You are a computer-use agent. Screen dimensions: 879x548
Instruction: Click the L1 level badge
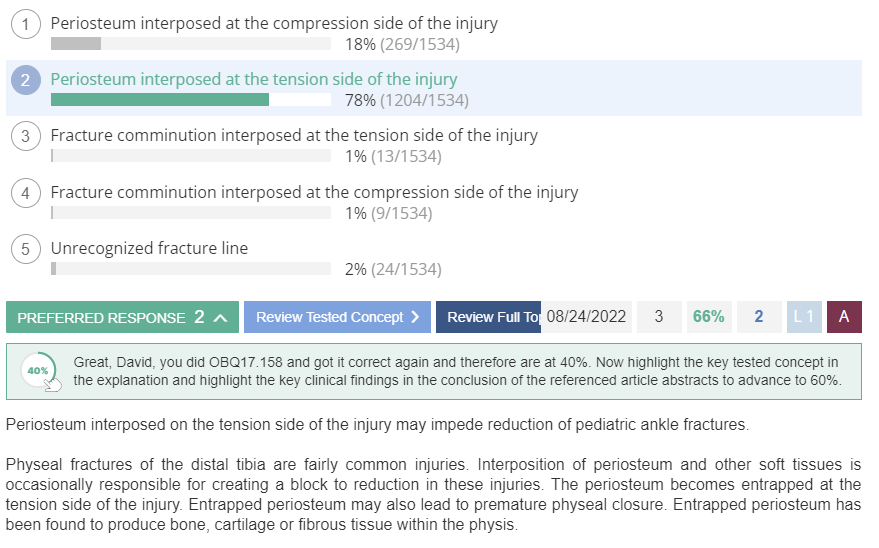[804, 317]
